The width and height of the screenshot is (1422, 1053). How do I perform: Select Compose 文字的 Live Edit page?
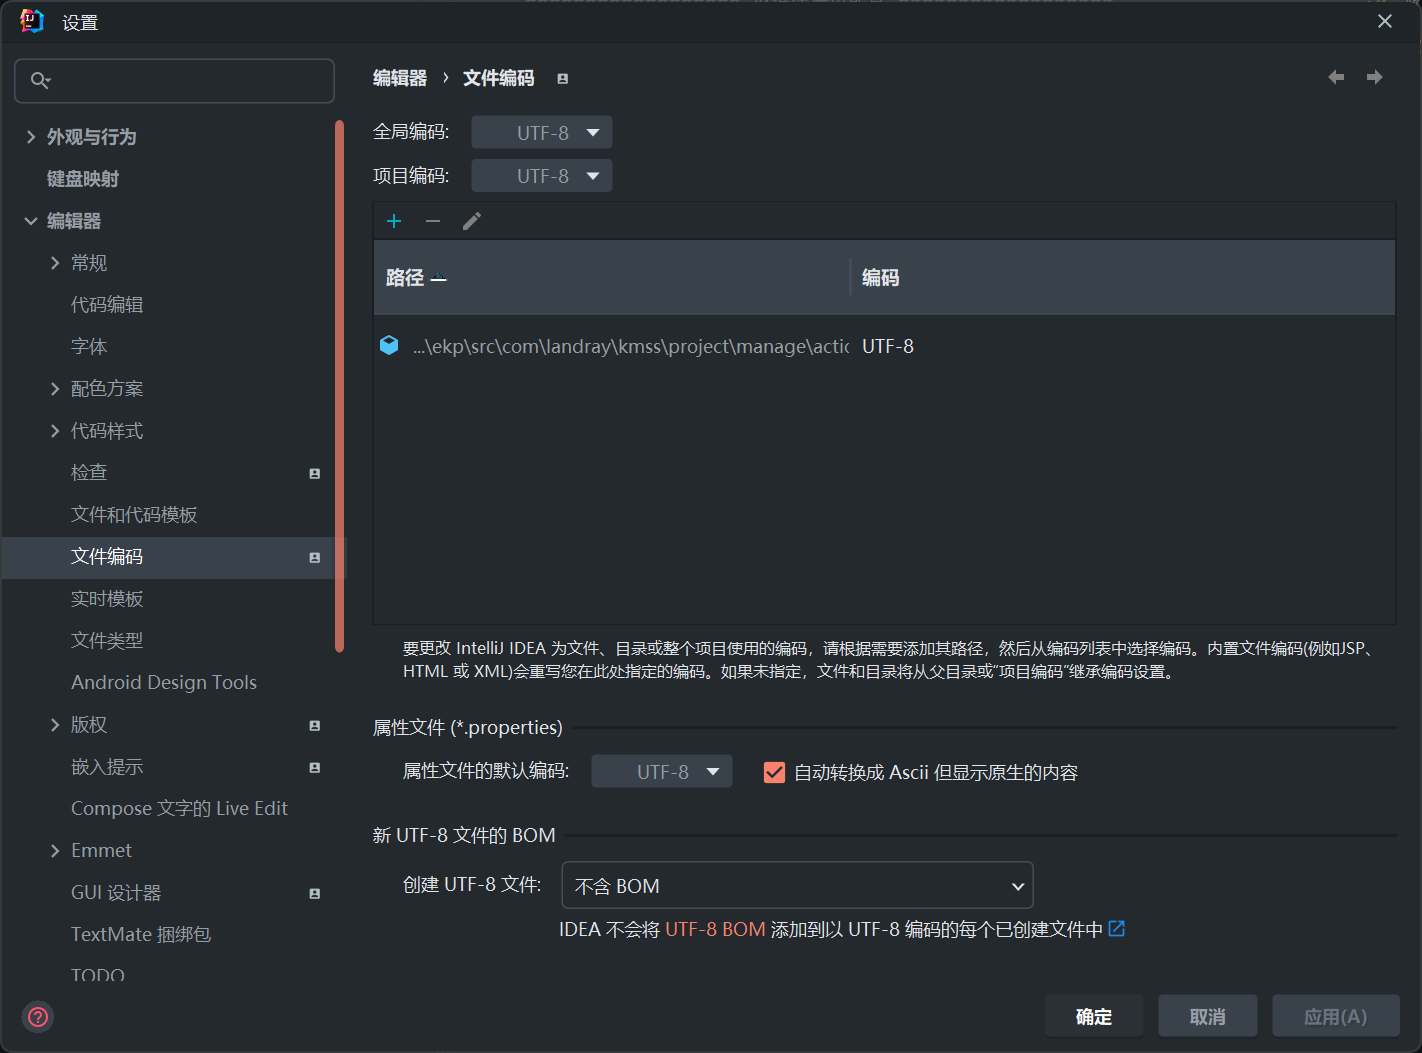click(179, 809)
